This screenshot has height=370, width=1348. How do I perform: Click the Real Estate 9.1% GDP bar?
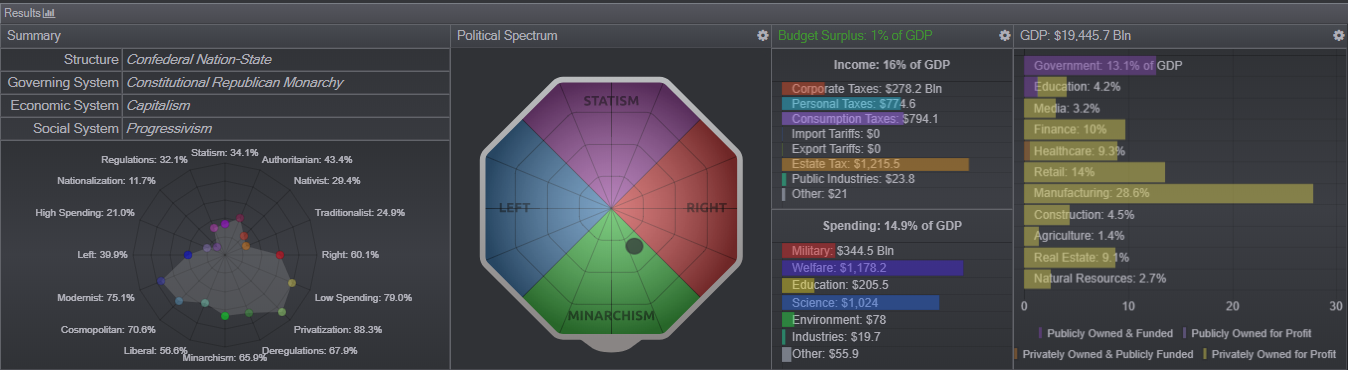pyautogui.click(x=1070, y=257)
